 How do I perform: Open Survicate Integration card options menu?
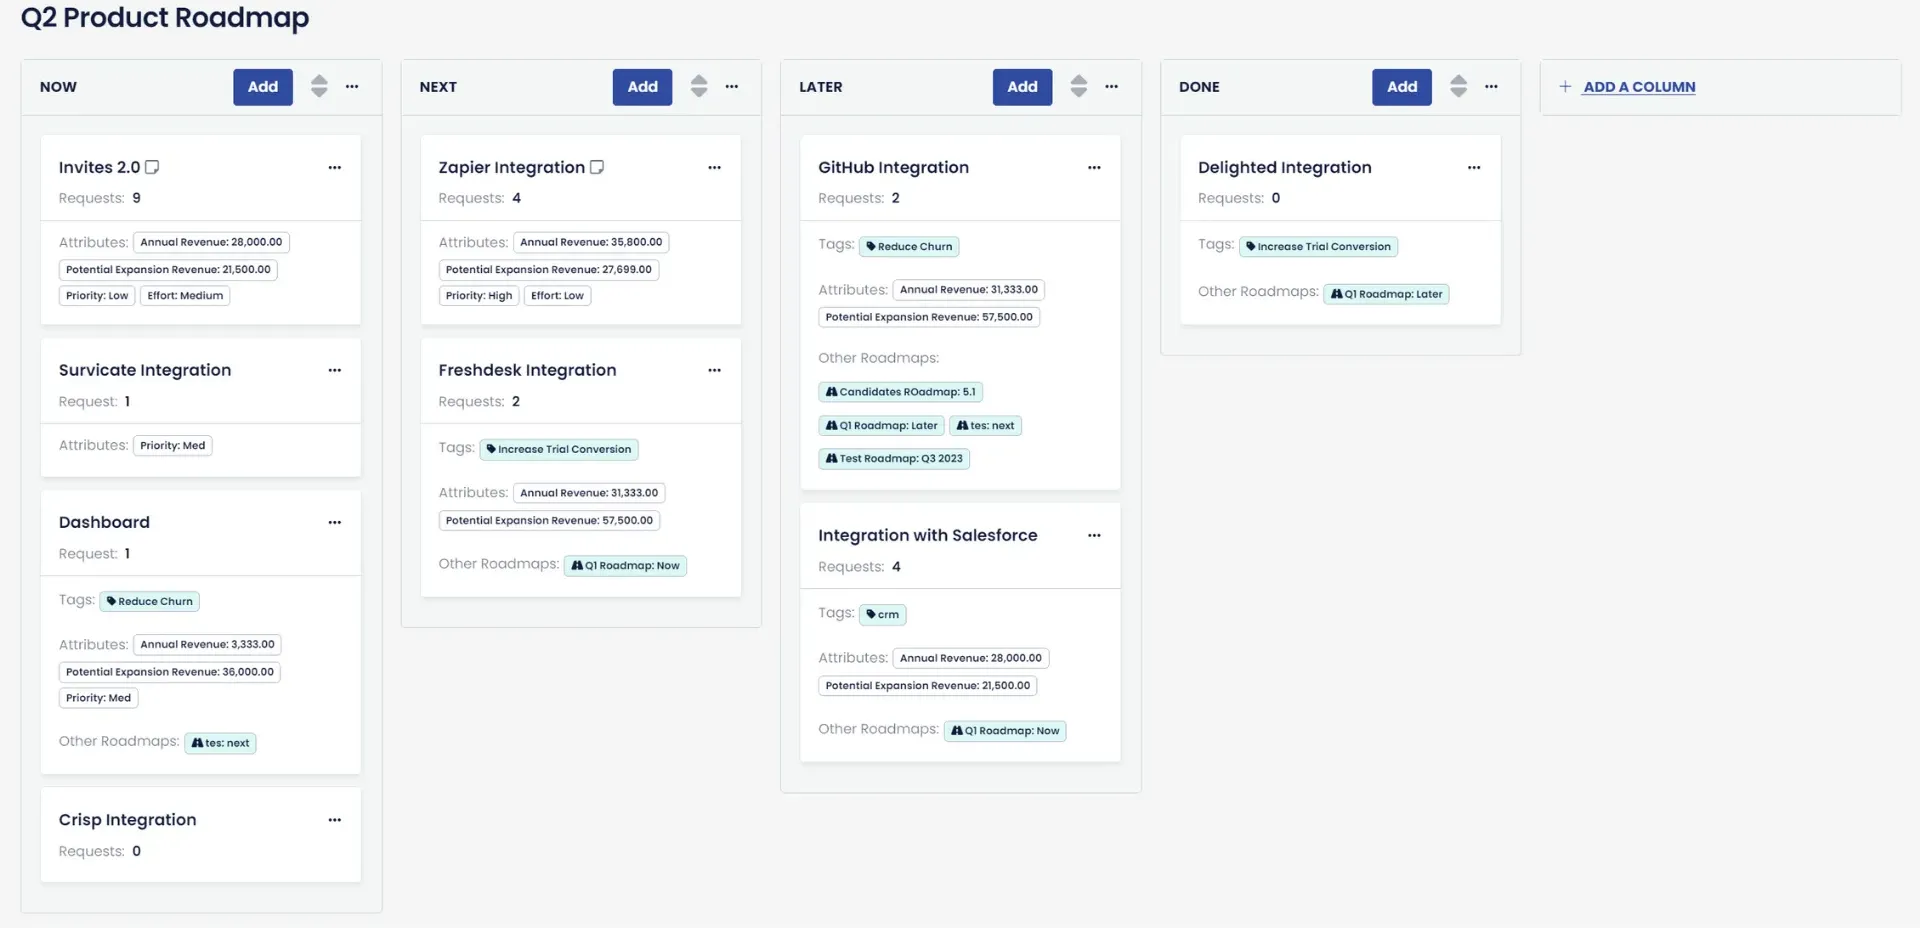335,371
